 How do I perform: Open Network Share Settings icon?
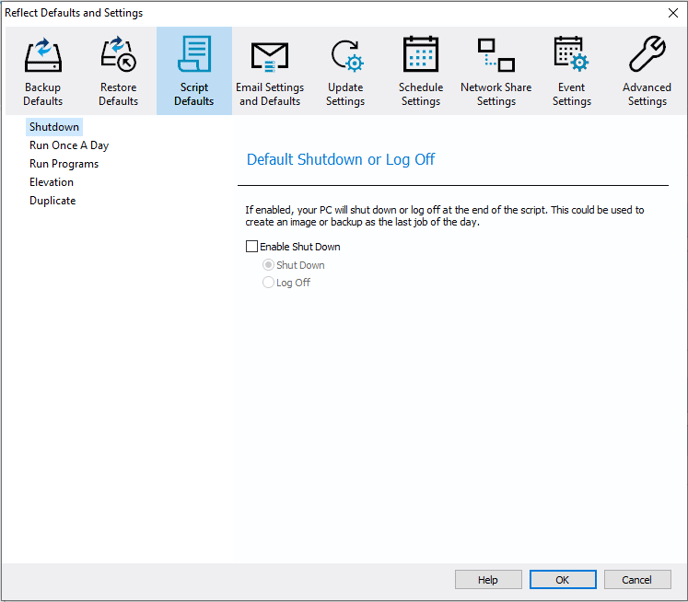(496, 56)
